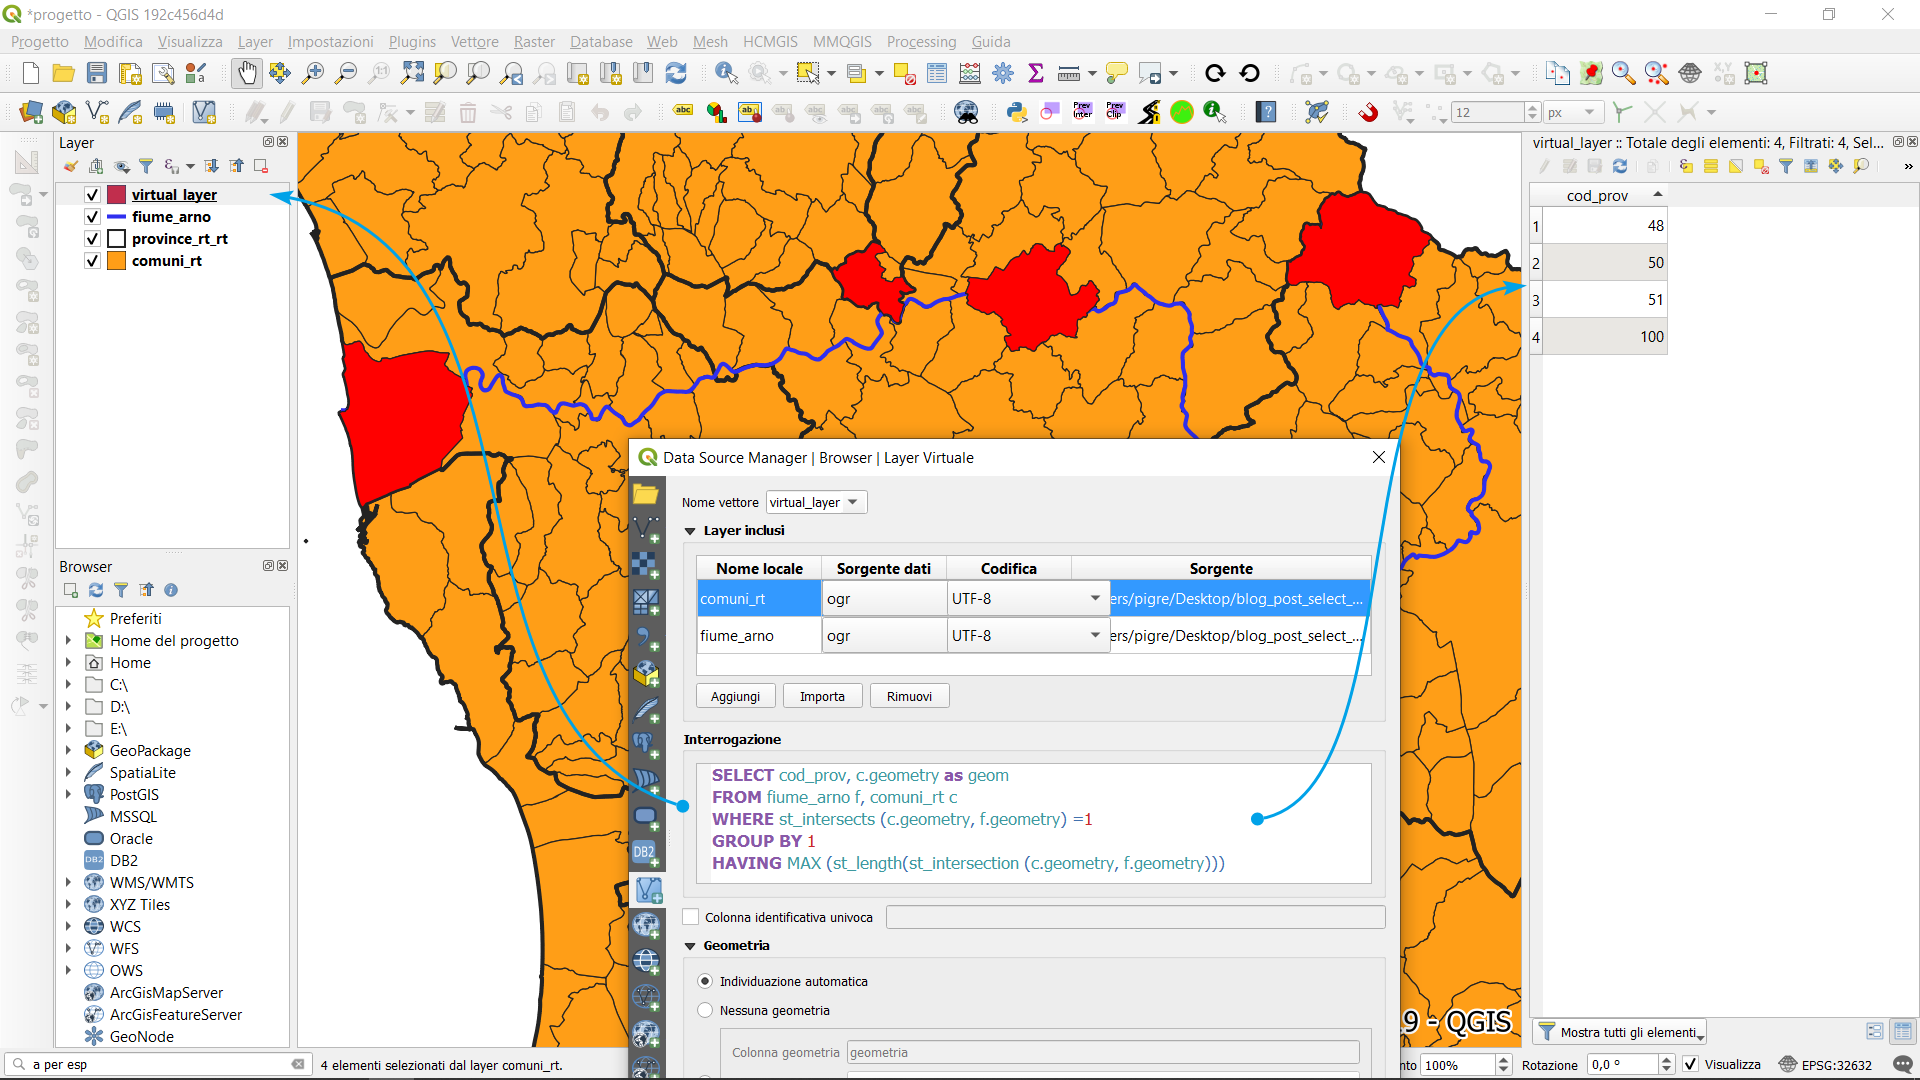Click the Aggiungi button
Screen dimensions: 1920x1080
[x=735, y=696]
